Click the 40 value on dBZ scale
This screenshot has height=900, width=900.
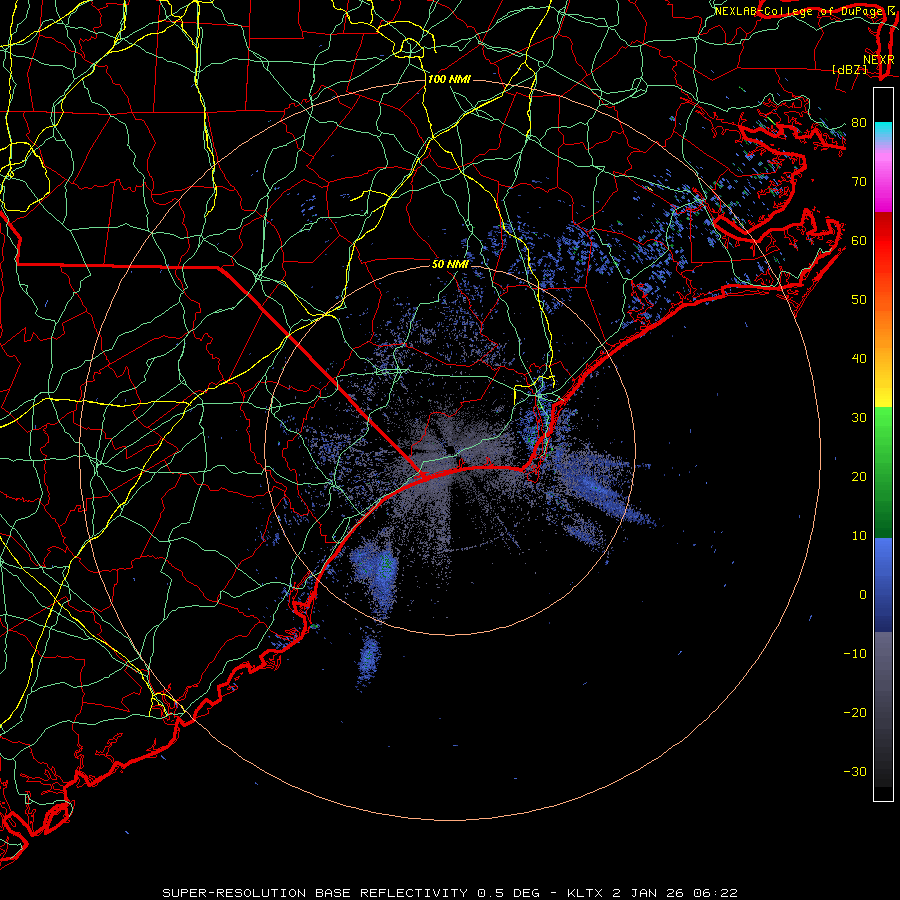[x=859, y=359]
